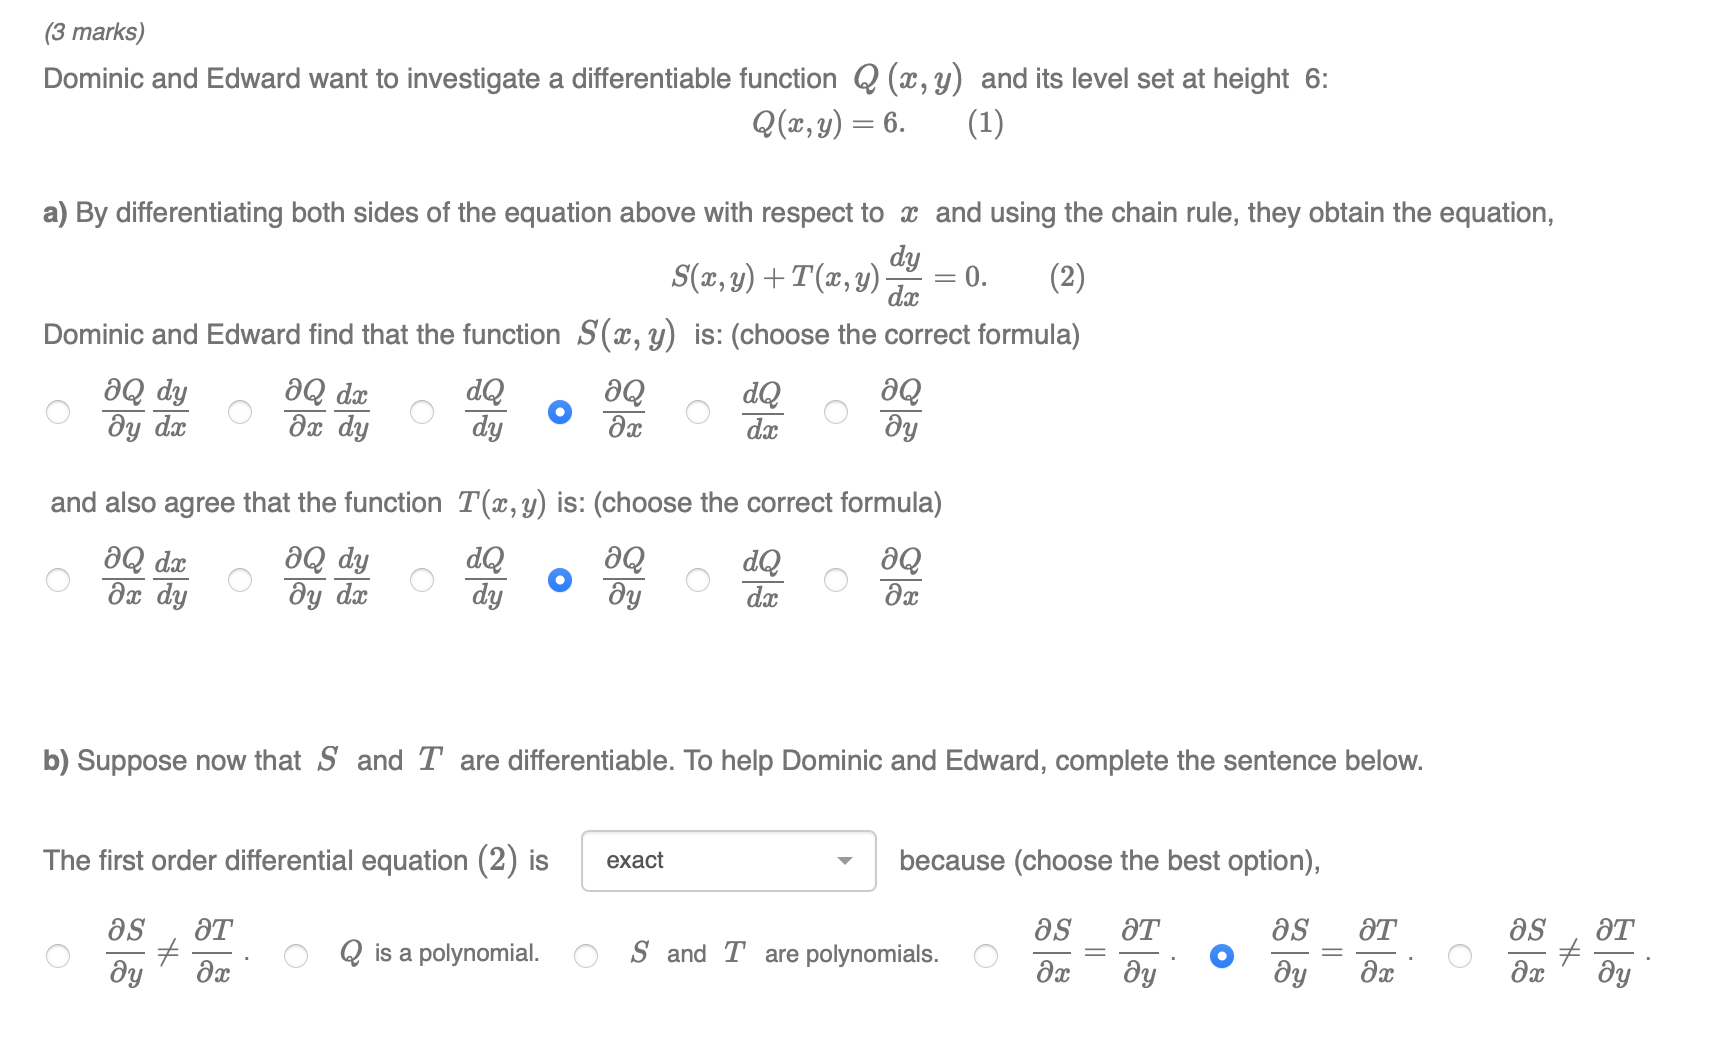Select ∂Q/∂x as the last option for T(x,y)
The height and width of the screenshot is (1046, 1724).
(x=836, y=579)
